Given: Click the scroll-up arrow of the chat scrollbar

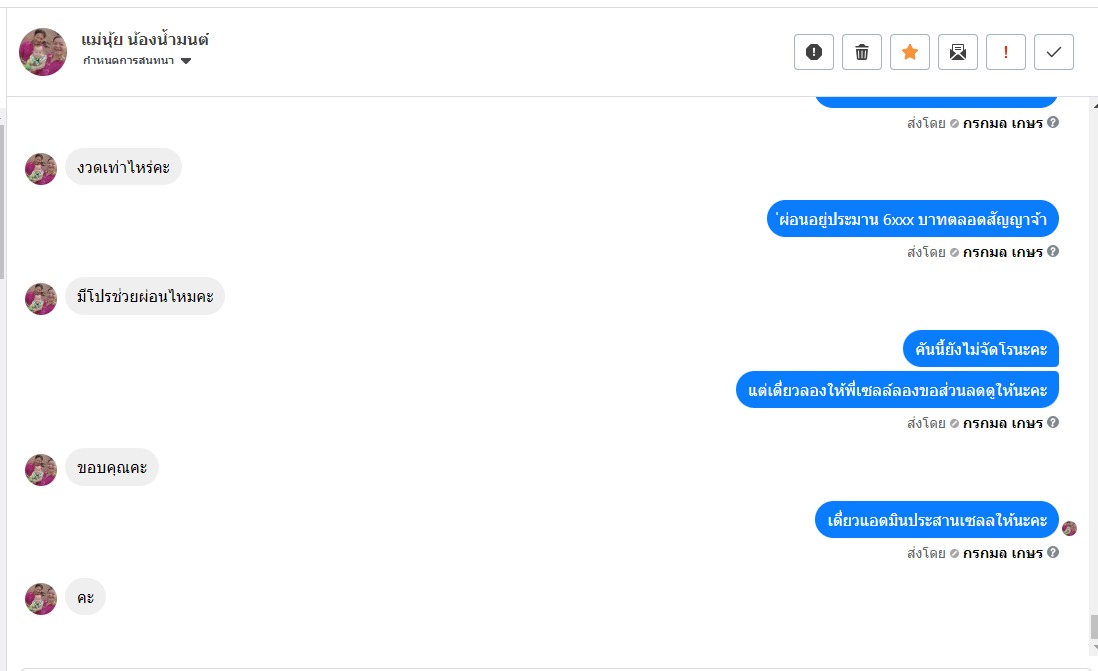Looking at the screenshot, I should tap(1092, 104).
